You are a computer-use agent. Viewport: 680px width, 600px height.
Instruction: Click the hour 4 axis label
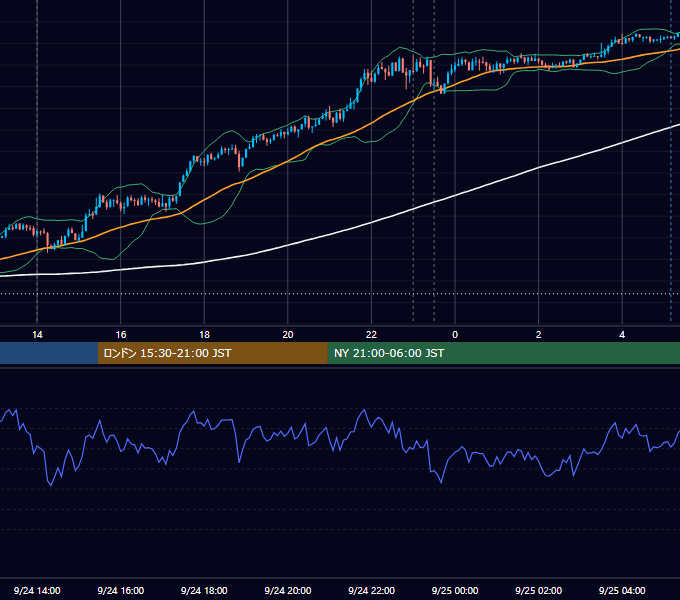pyautogui.click(x=622, y=335)
